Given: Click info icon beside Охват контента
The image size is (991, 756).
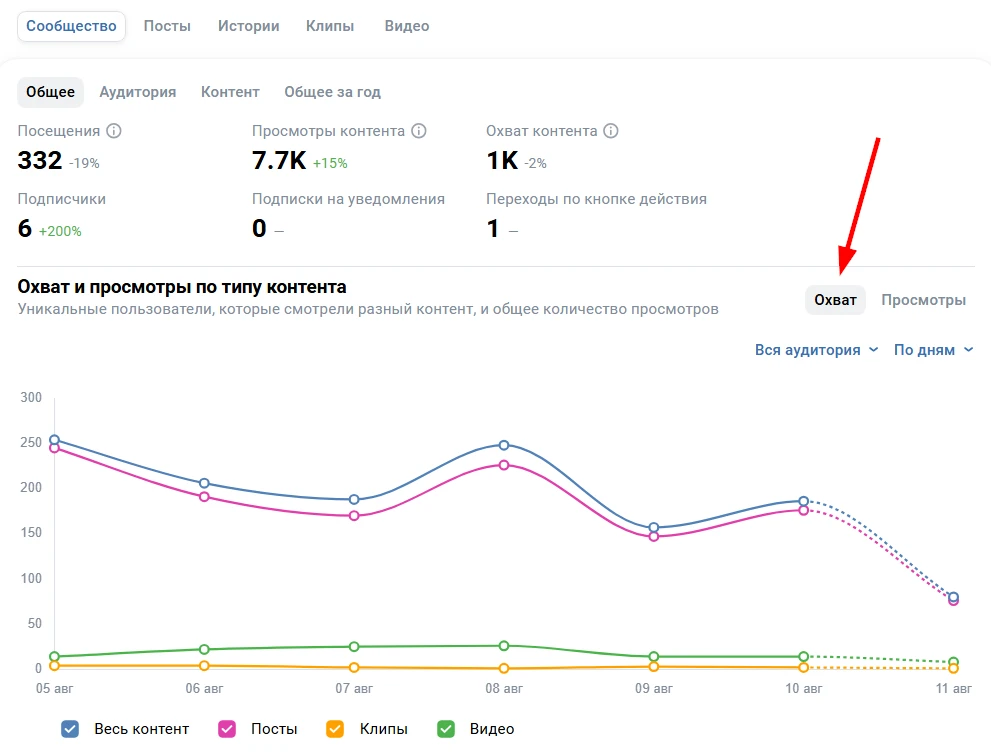Looking at the screenshot, I should coord(611,131).
